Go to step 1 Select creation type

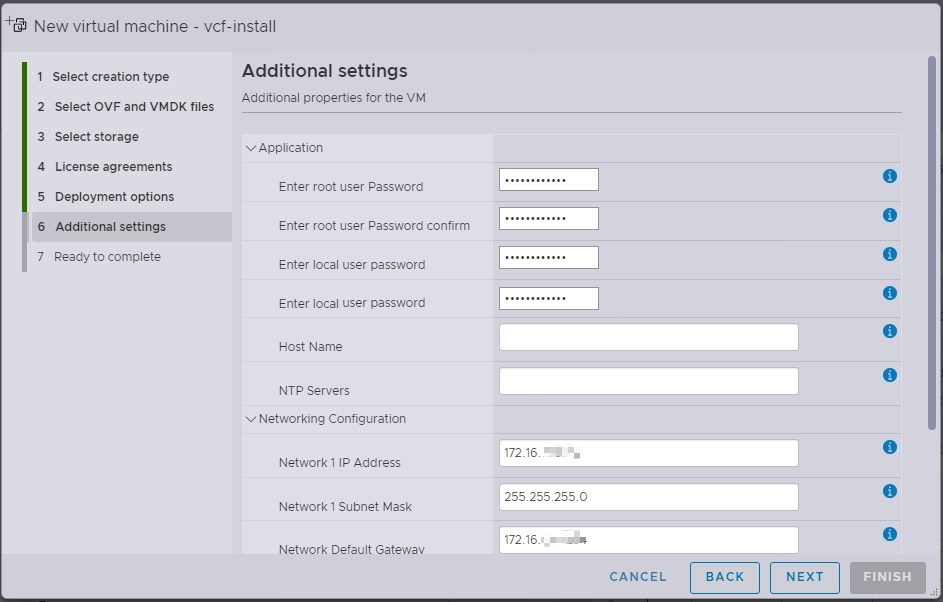pyautogui.click(x=110, y=77)
